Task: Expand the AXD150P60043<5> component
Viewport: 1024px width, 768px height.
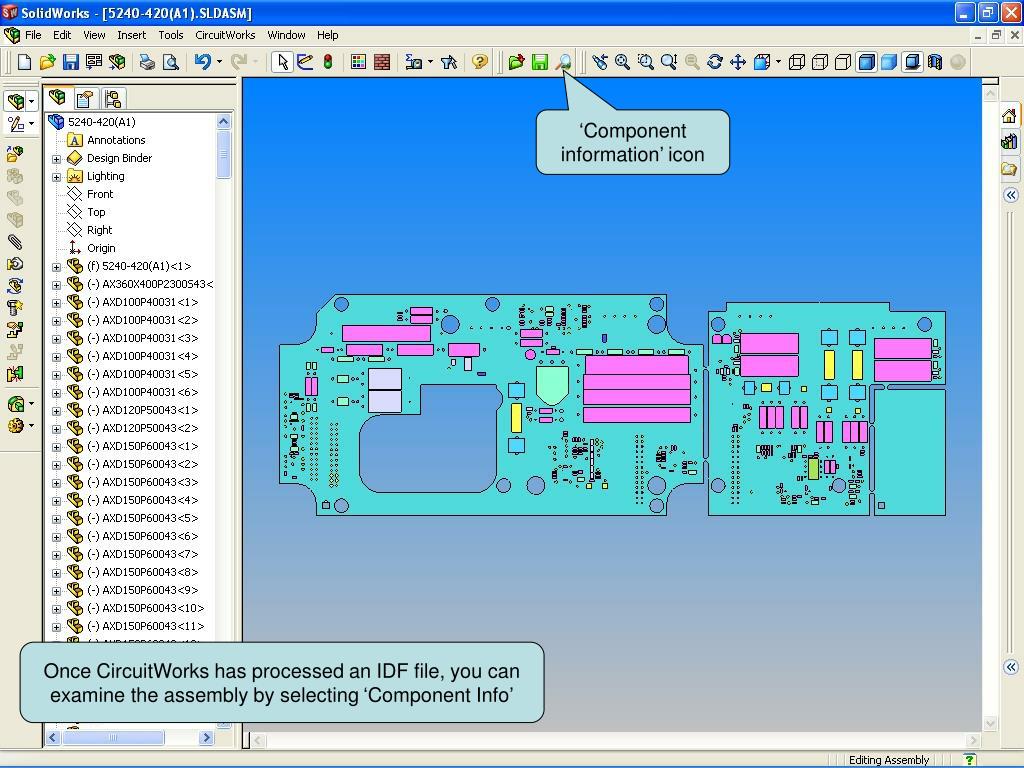Action: pos(56,519)
